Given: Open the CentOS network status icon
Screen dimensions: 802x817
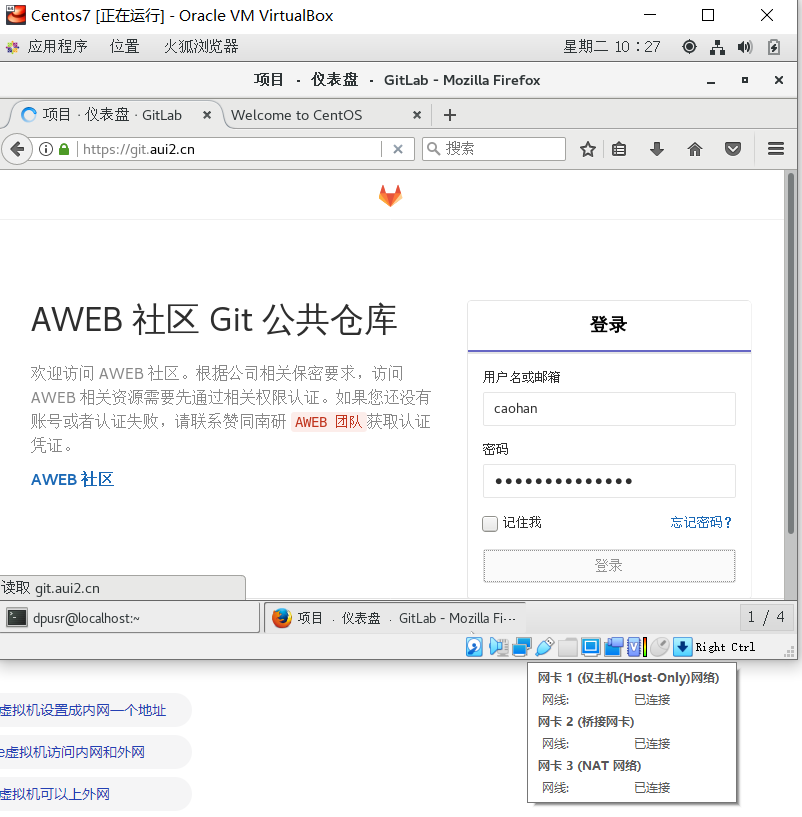Looking at the screenshot, I should [x=717, y=47].
